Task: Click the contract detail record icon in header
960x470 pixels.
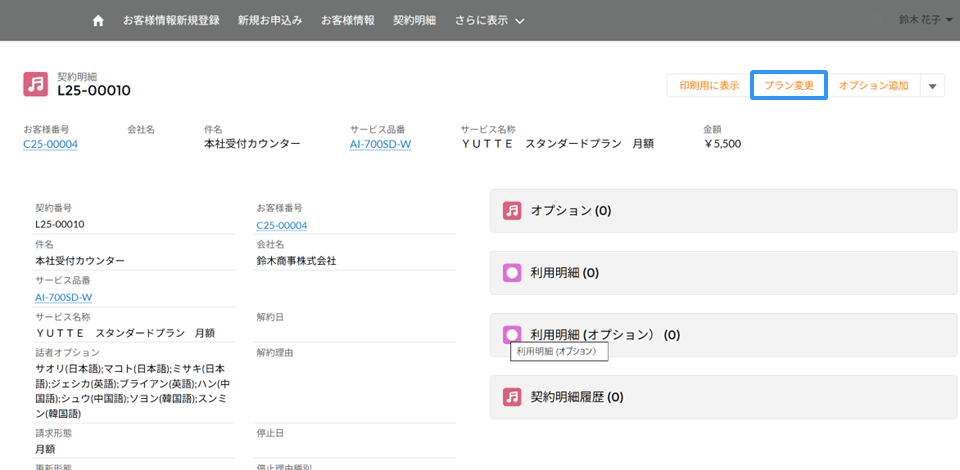Action: click(x=35, y=84)
